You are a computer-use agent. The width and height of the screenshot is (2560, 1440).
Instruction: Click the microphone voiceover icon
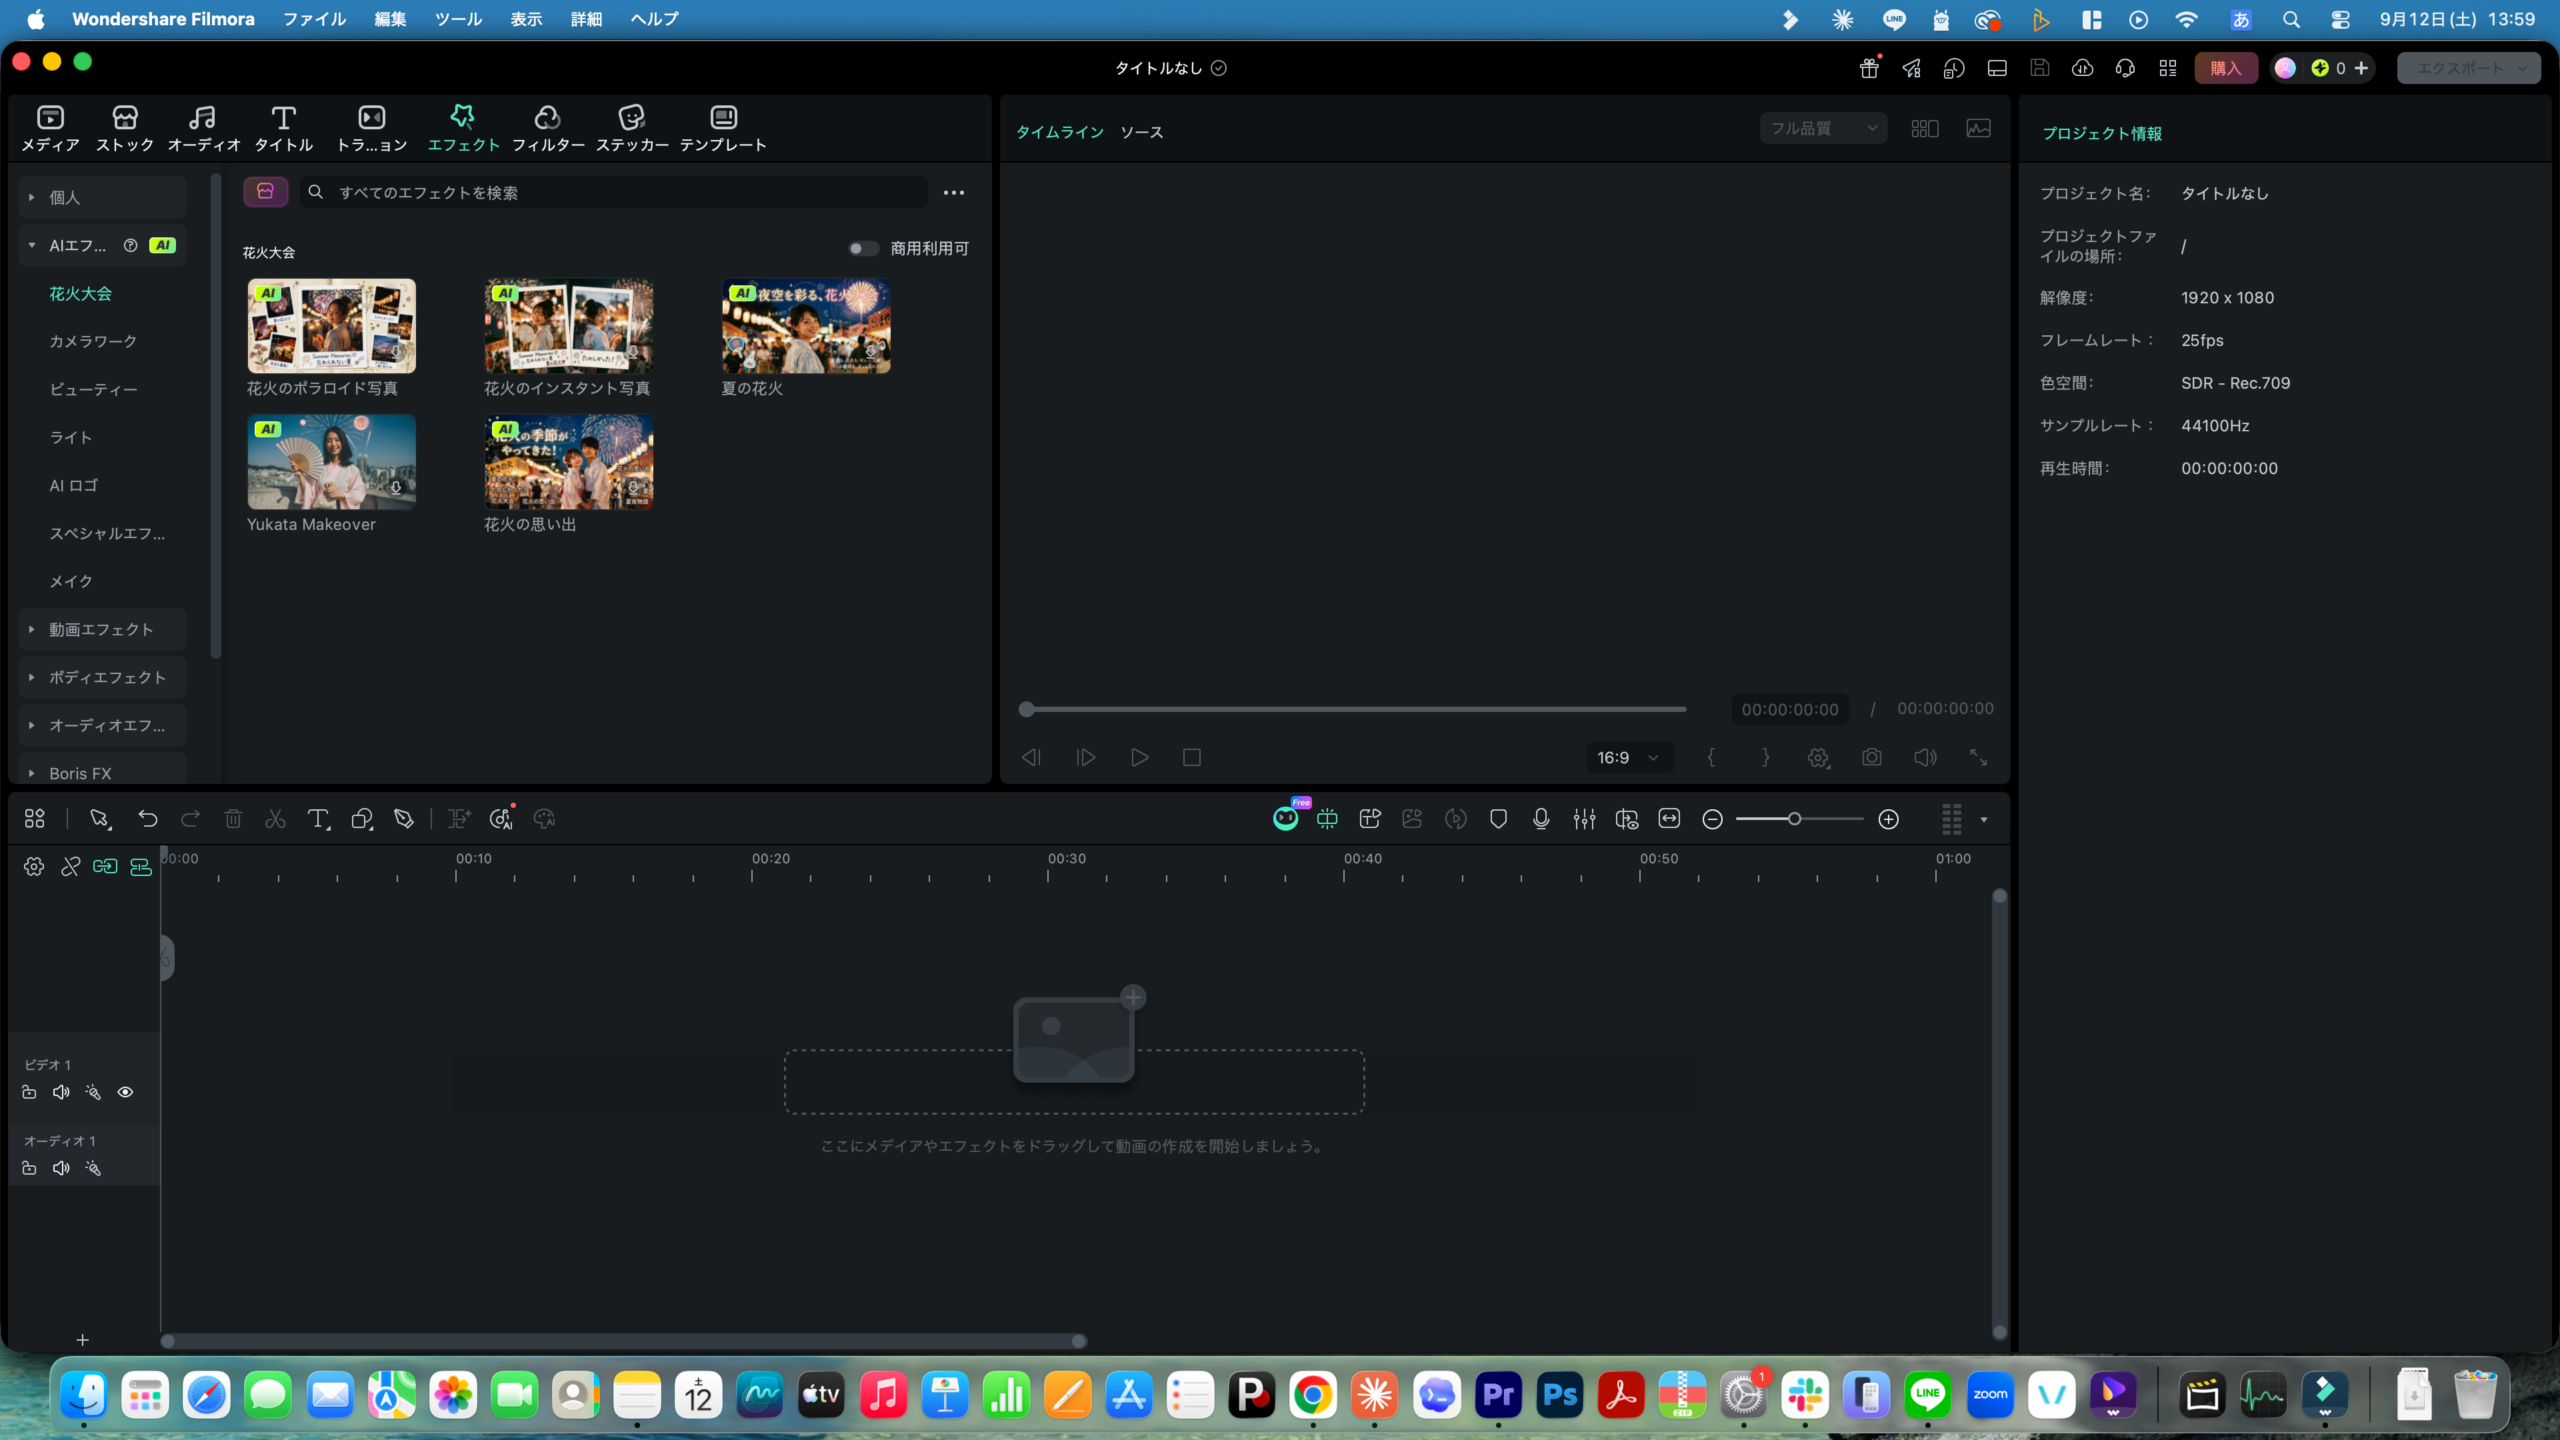click(x=1541, y=819)
